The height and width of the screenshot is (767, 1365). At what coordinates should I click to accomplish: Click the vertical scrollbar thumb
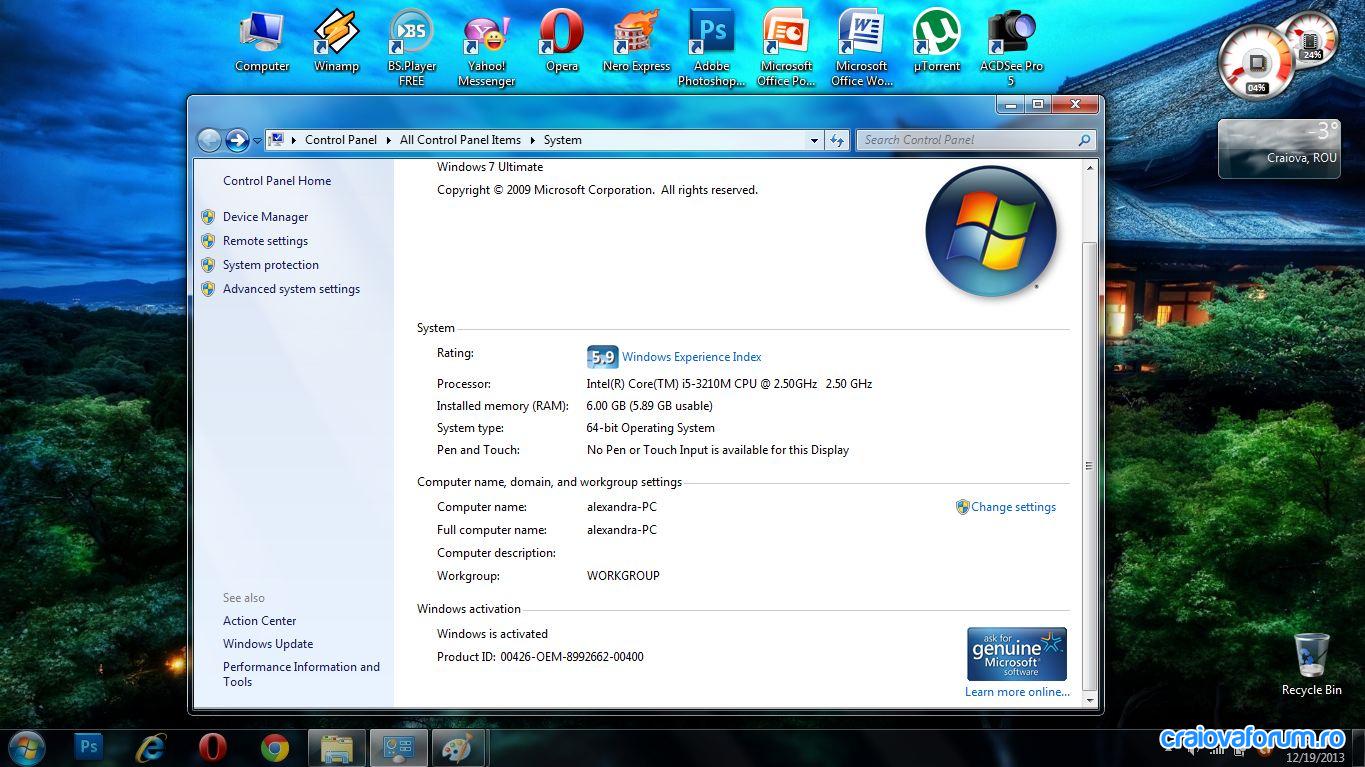click(x=1089, y=466)
